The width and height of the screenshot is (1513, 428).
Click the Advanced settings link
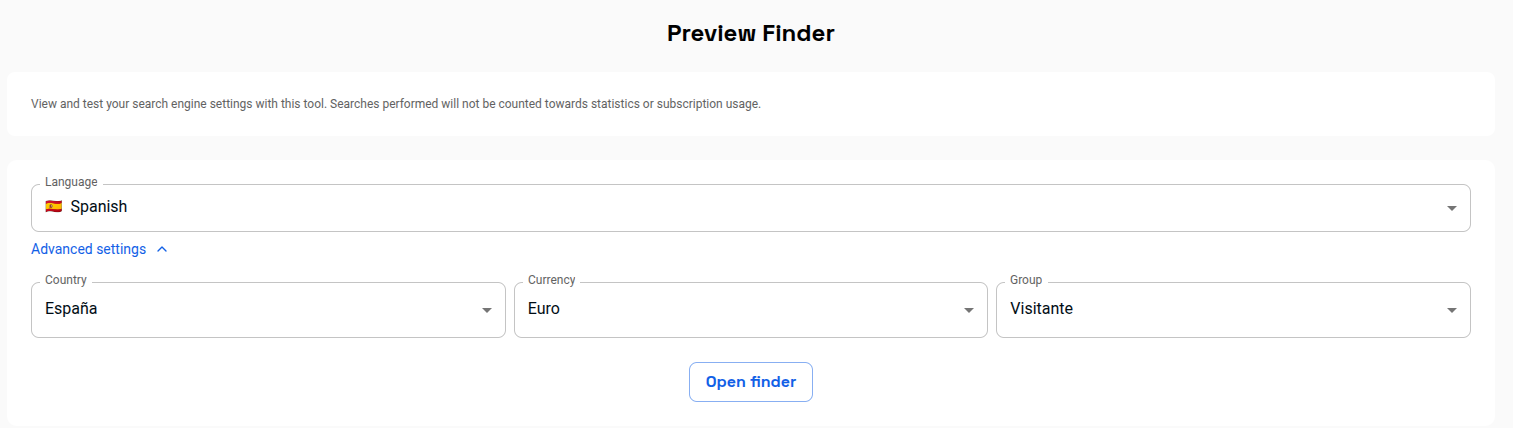pyautogui.click(x=89, y=249)
